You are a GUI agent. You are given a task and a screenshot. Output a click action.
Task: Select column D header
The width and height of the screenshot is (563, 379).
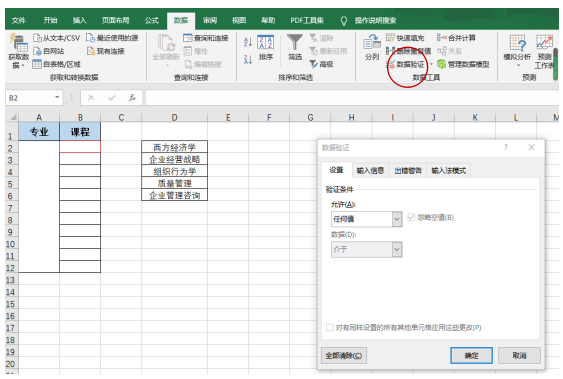174,117
